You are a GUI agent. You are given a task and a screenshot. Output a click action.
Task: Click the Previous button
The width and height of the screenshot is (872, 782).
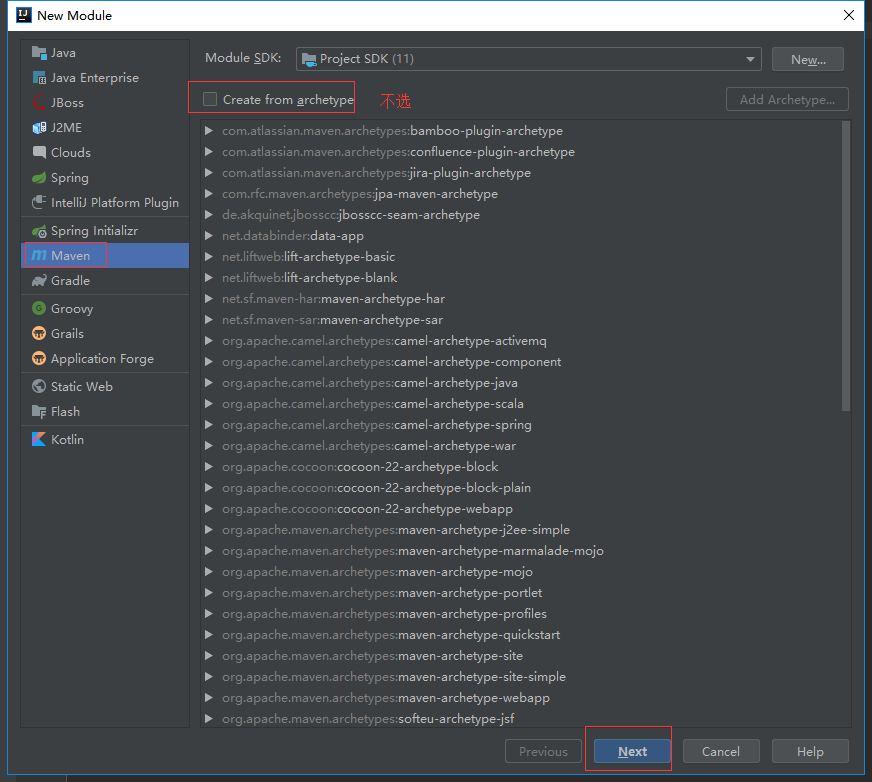coord(543,751)
